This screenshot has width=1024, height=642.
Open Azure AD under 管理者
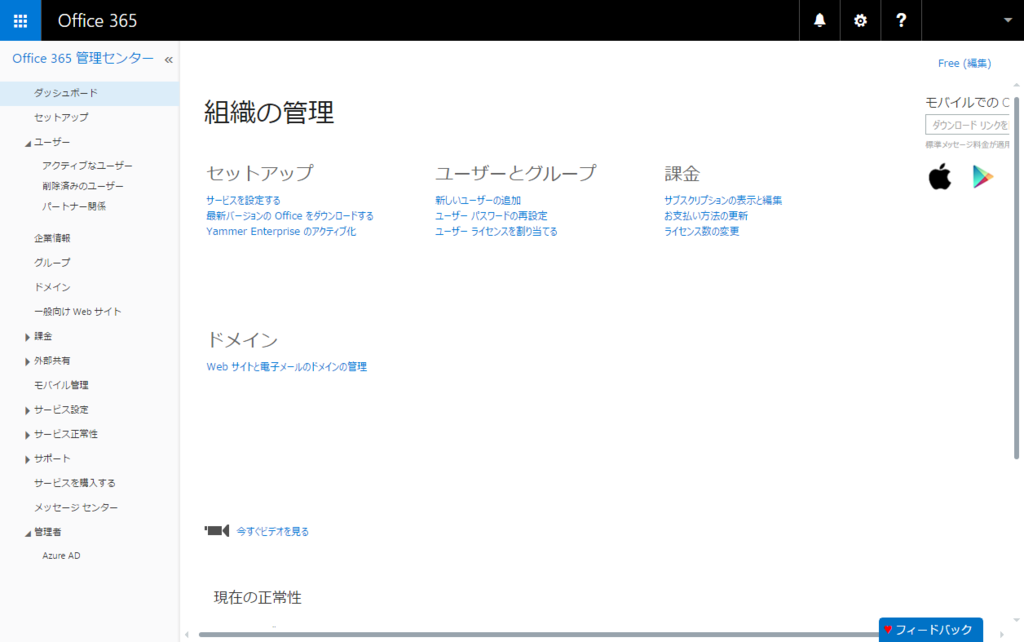coord(61,556)
